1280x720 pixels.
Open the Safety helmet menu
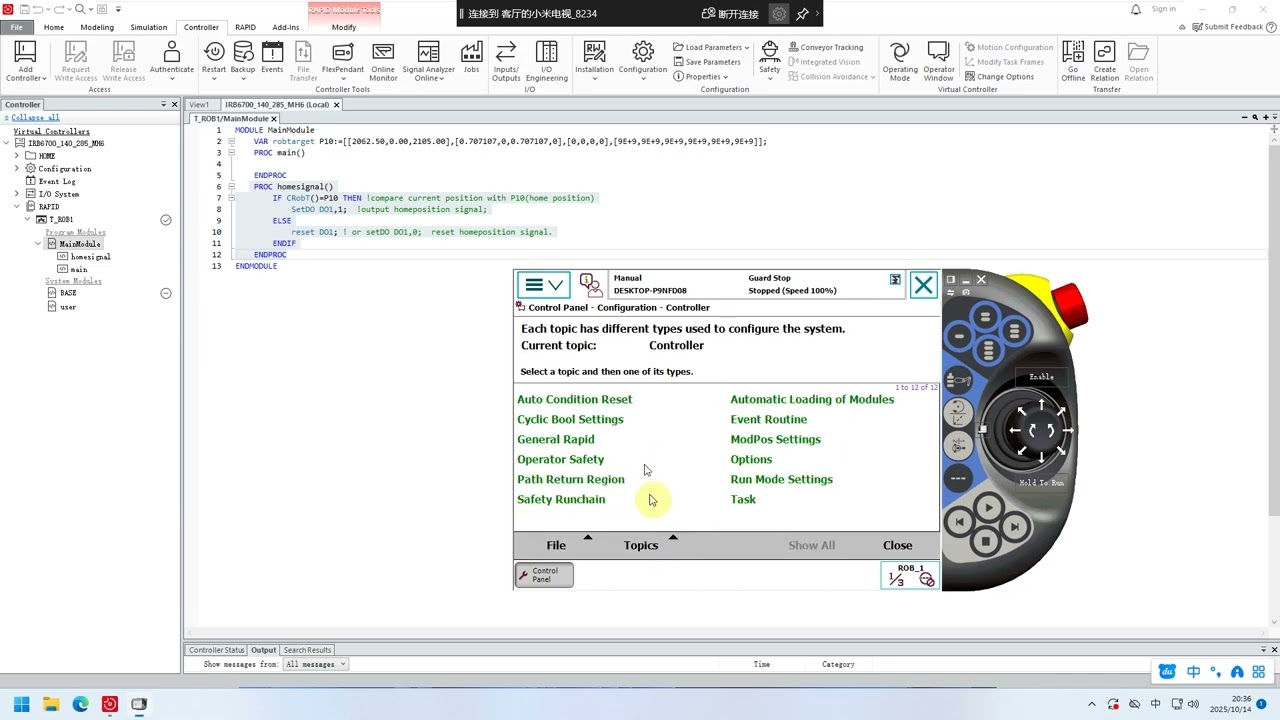click(770, 62)
